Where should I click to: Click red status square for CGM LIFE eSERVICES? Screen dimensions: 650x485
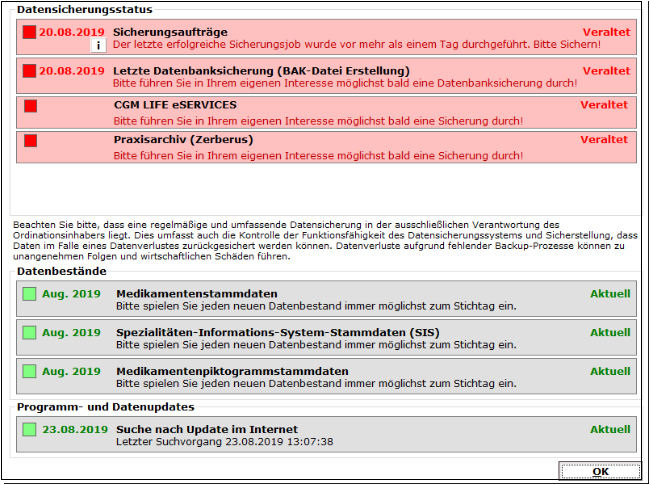(31, 106)
